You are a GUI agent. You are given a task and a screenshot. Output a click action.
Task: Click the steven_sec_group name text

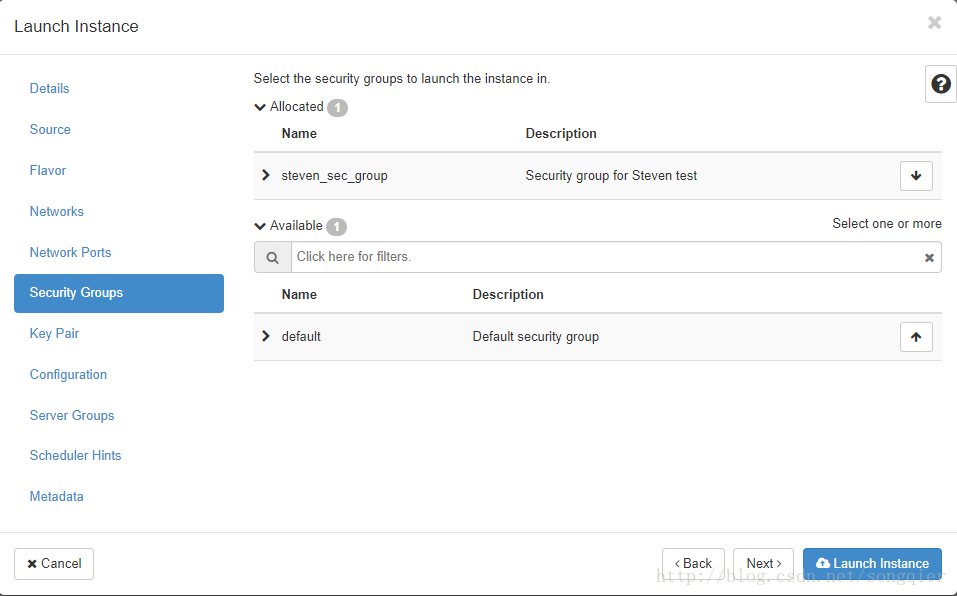[334, 176]
